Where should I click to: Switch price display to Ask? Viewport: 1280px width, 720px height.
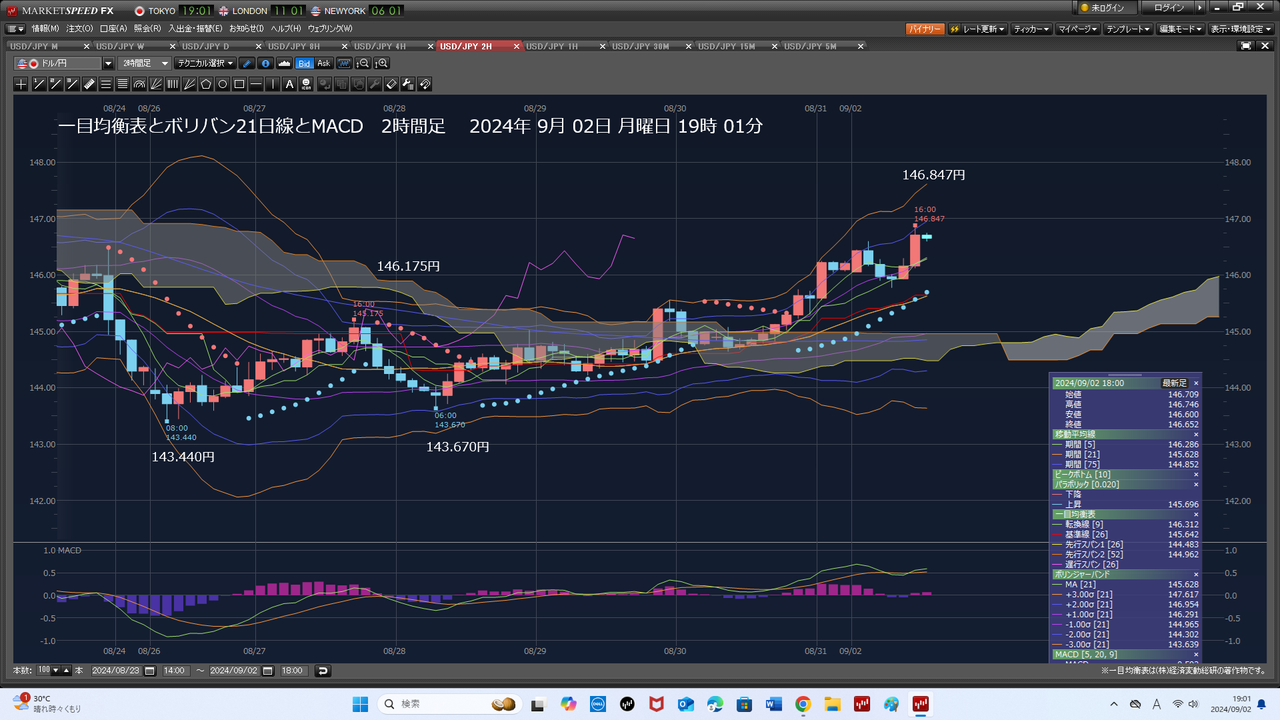click(x=324, y=63)
